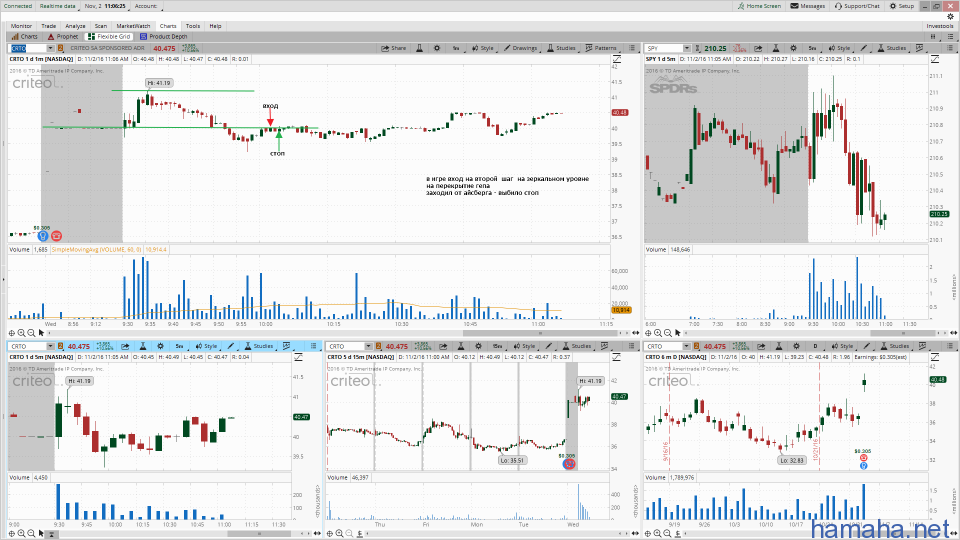The width and height of the screenshot is (960, 540).
Task: Click gear icon above Investools
Action: [950, 17]
